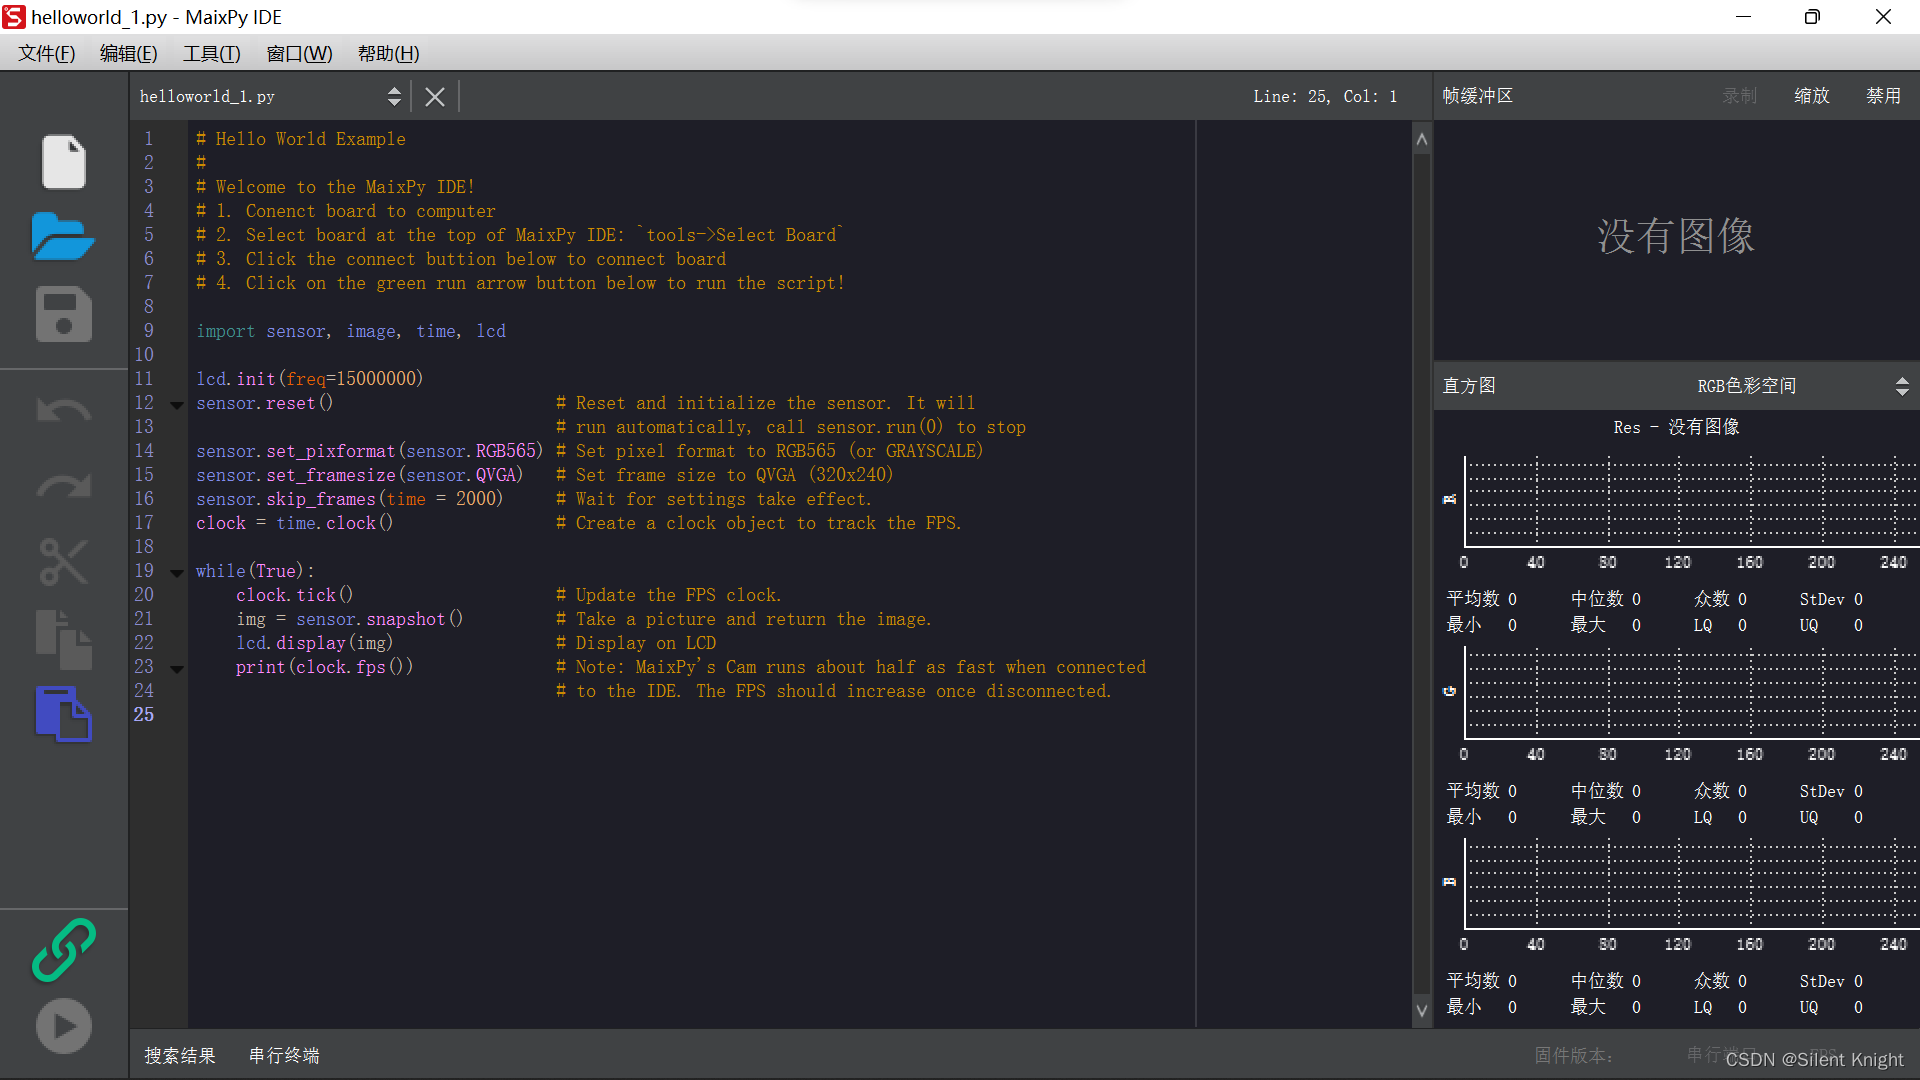1920x1080 pixels.
Task: Click on the print(clock.fps()) line
Action: tap(325, 668)
